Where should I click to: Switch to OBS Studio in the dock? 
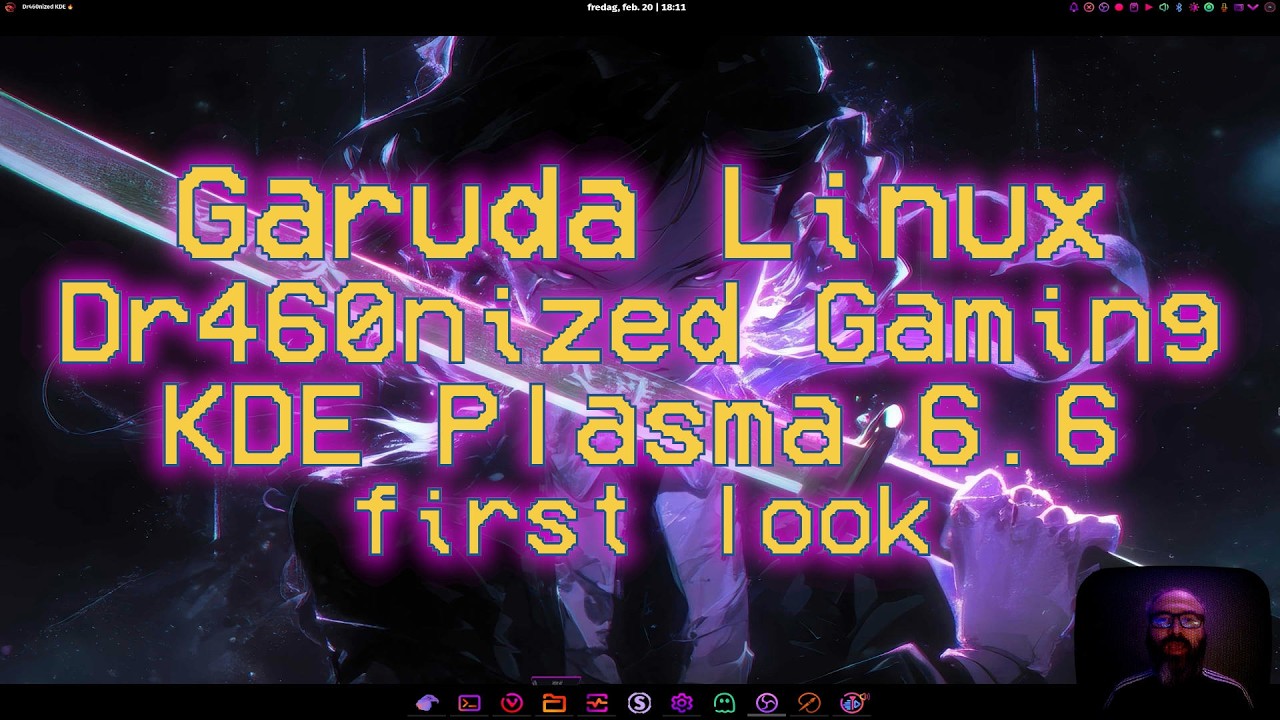click(x=767, y=703)
